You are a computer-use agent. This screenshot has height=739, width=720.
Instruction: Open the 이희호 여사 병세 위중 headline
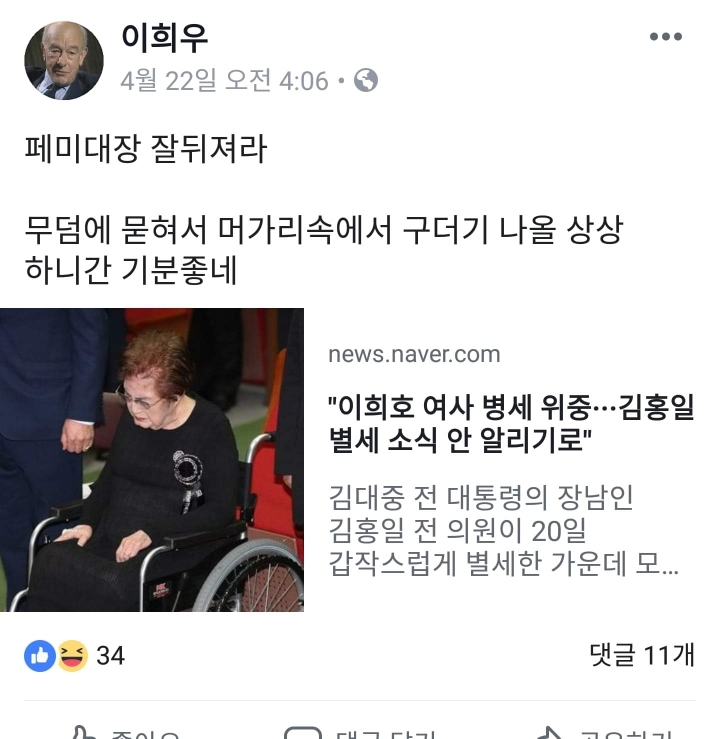[x=511, y=424]
